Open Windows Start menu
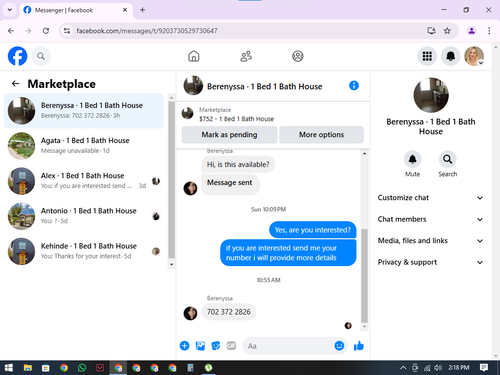This screenshot has width=500, height=375. coord(9,368)
